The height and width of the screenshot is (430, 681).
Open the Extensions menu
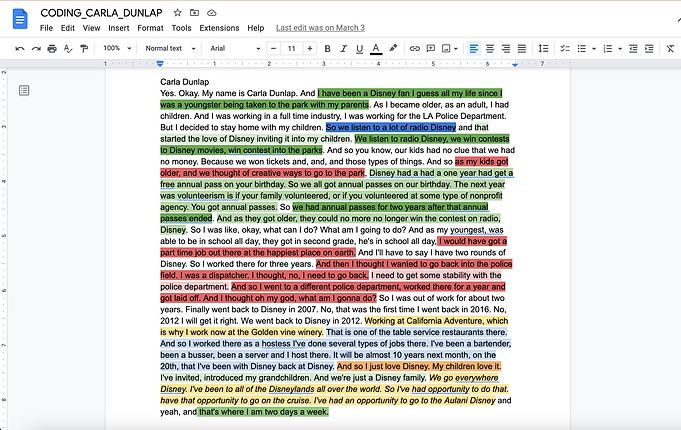pyautogui.click(x=219, y=28)
